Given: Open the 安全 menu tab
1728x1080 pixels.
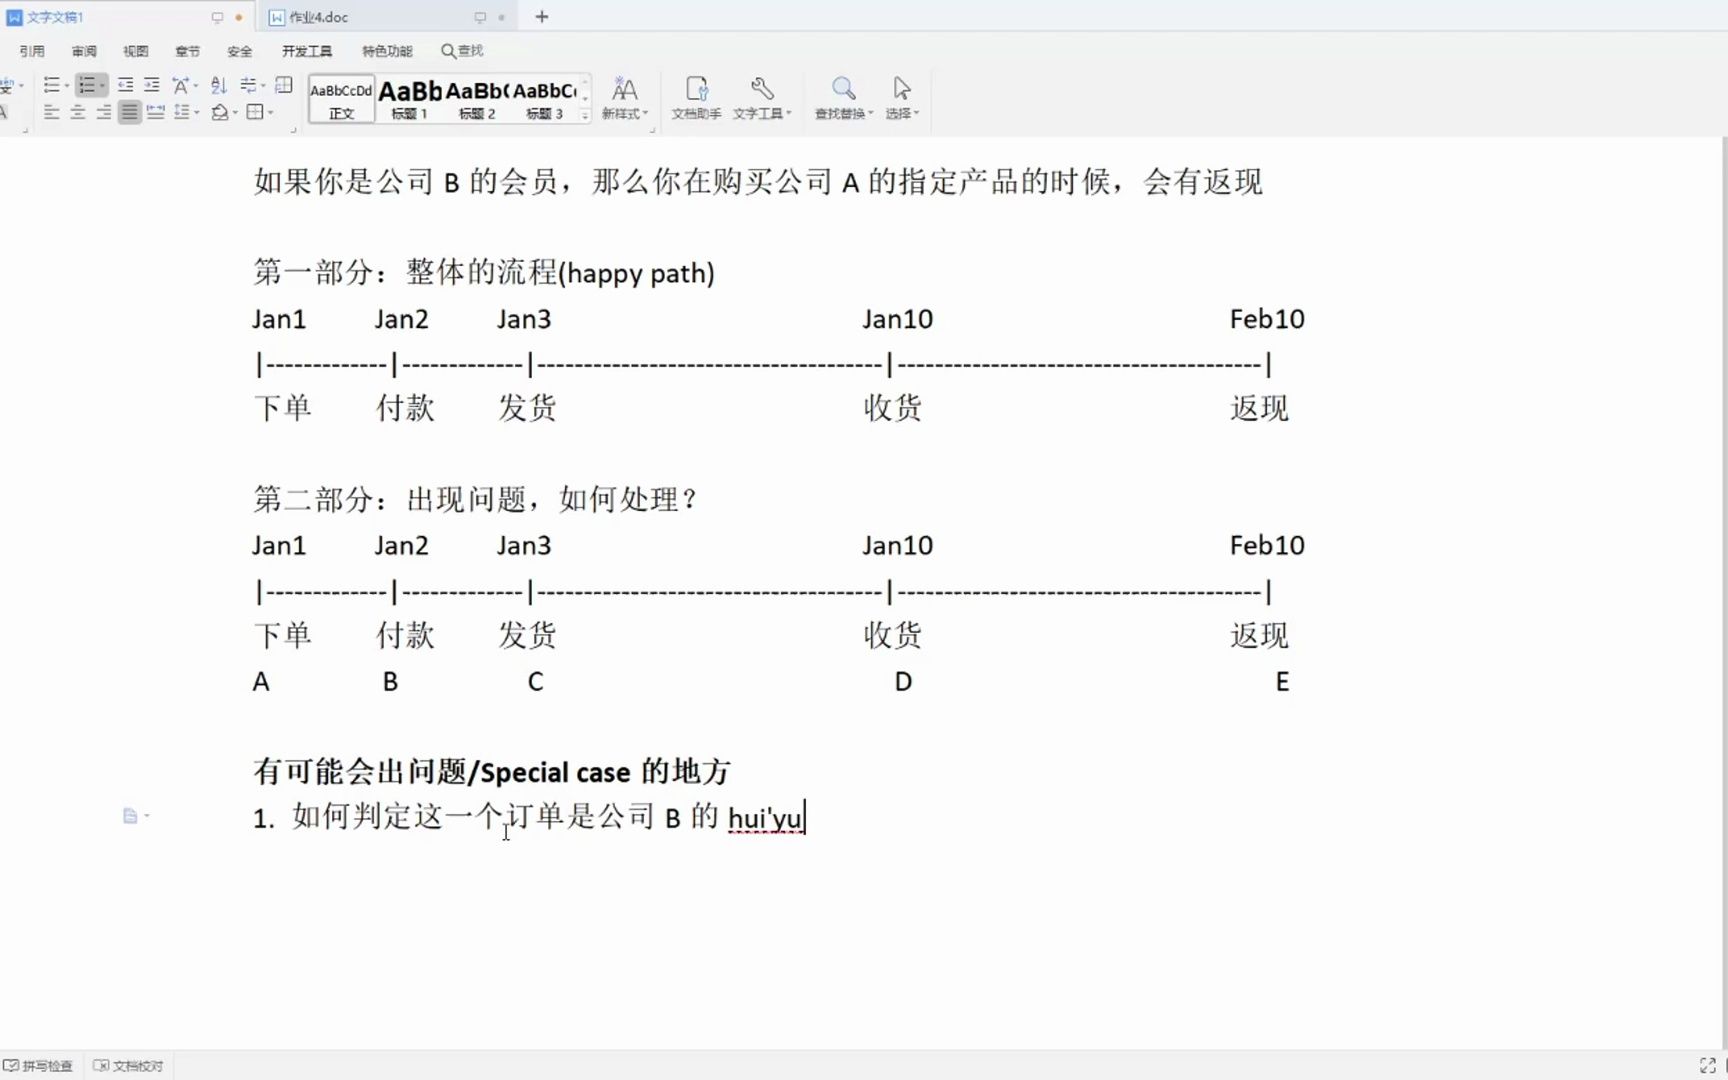Looking at the screenshot, I should (240, 51).
